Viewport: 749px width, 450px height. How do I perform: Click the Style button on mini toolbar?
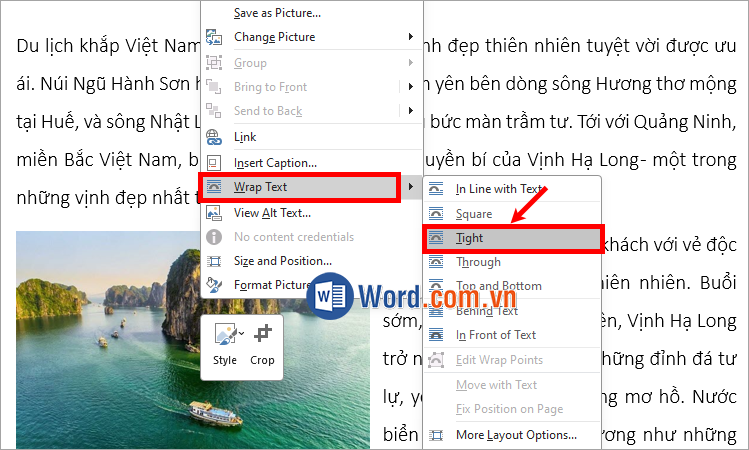[225, 345]
